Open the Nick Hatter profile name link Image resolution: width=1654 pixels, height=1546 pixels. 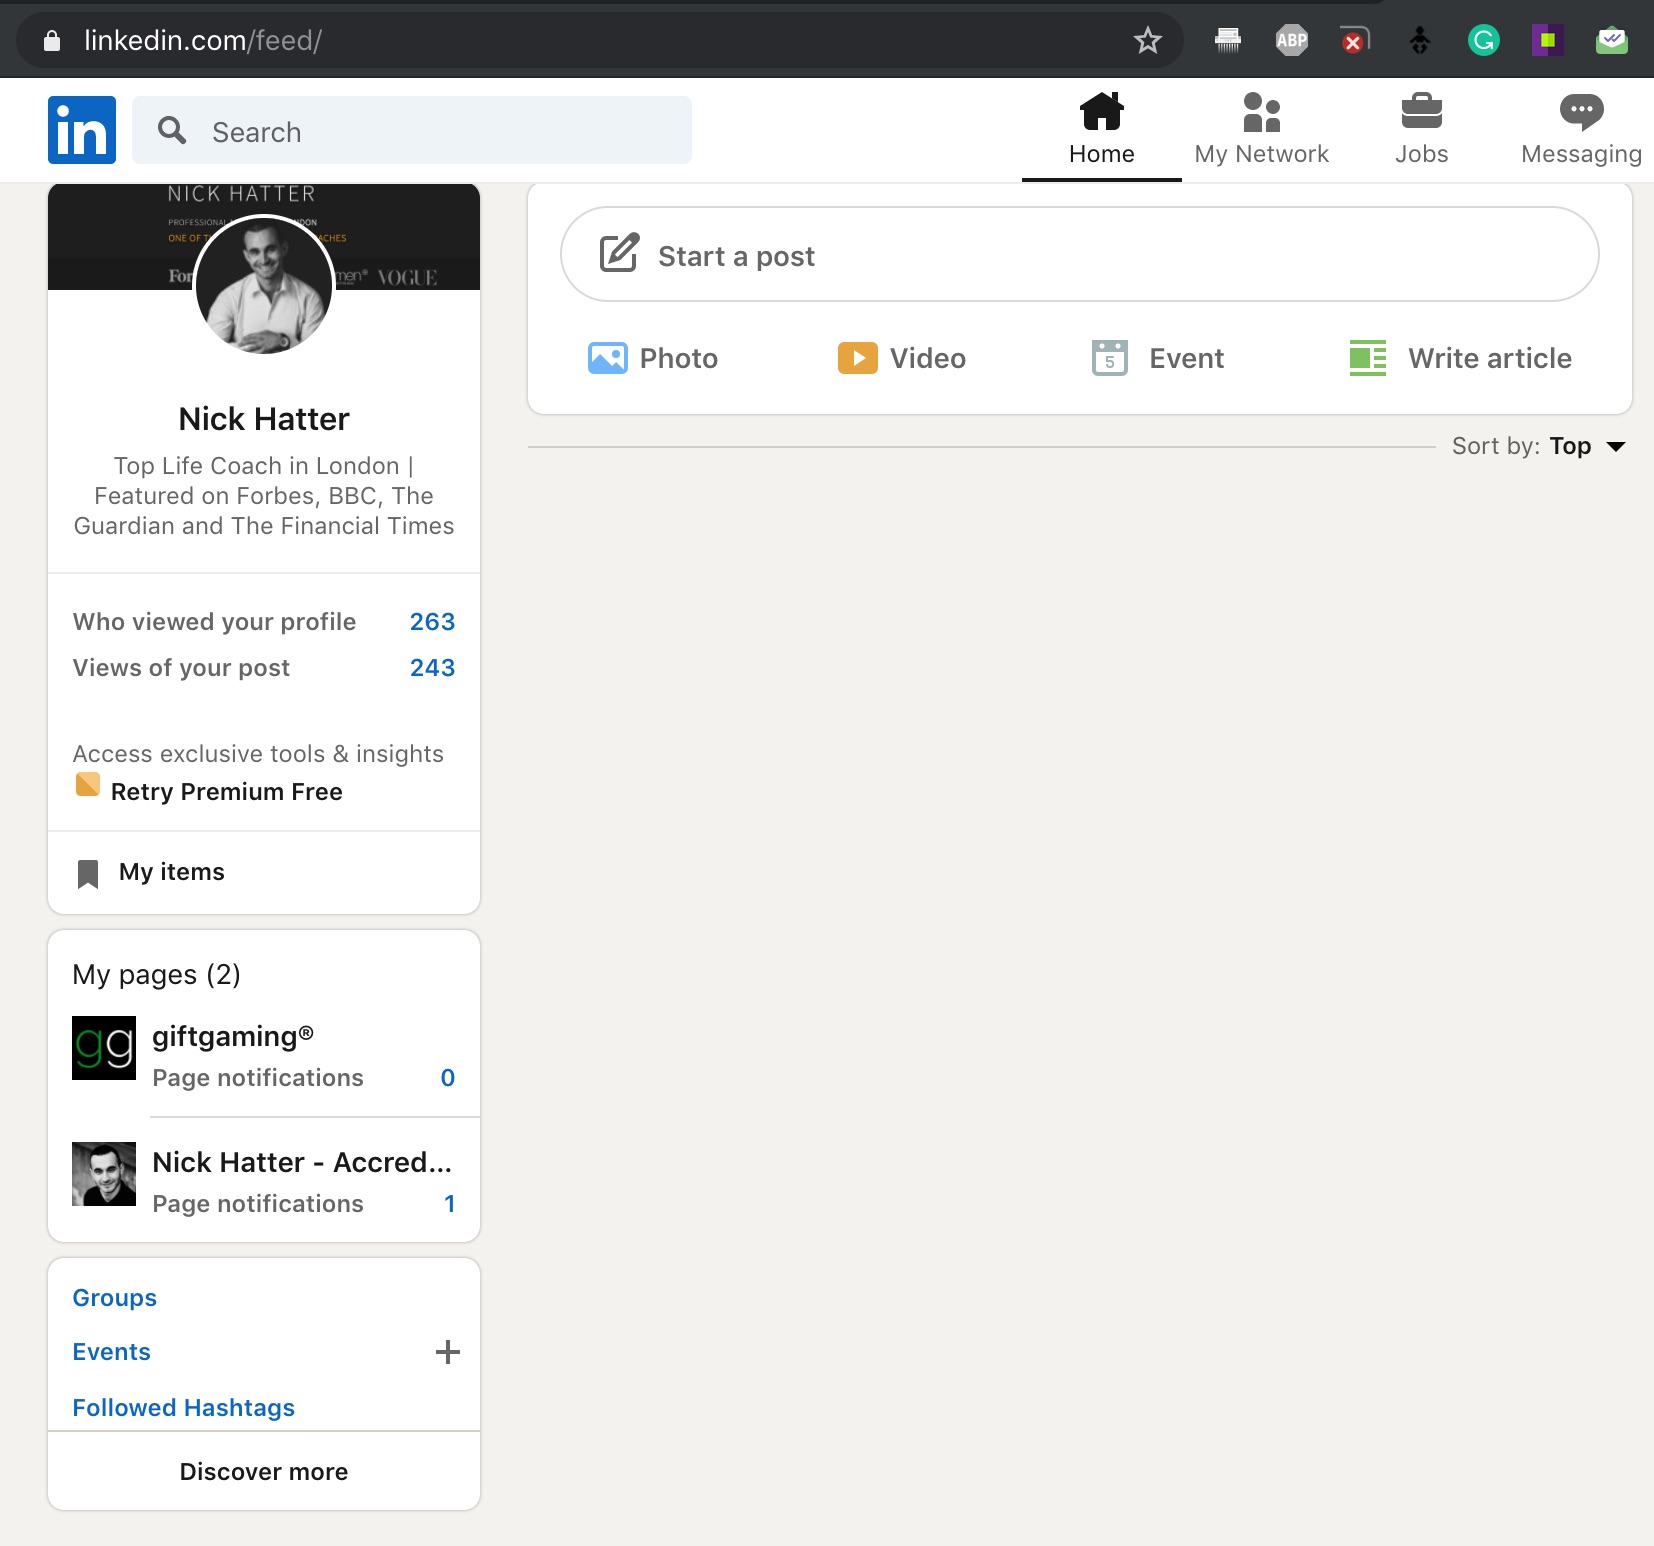[x=264, y=419]
